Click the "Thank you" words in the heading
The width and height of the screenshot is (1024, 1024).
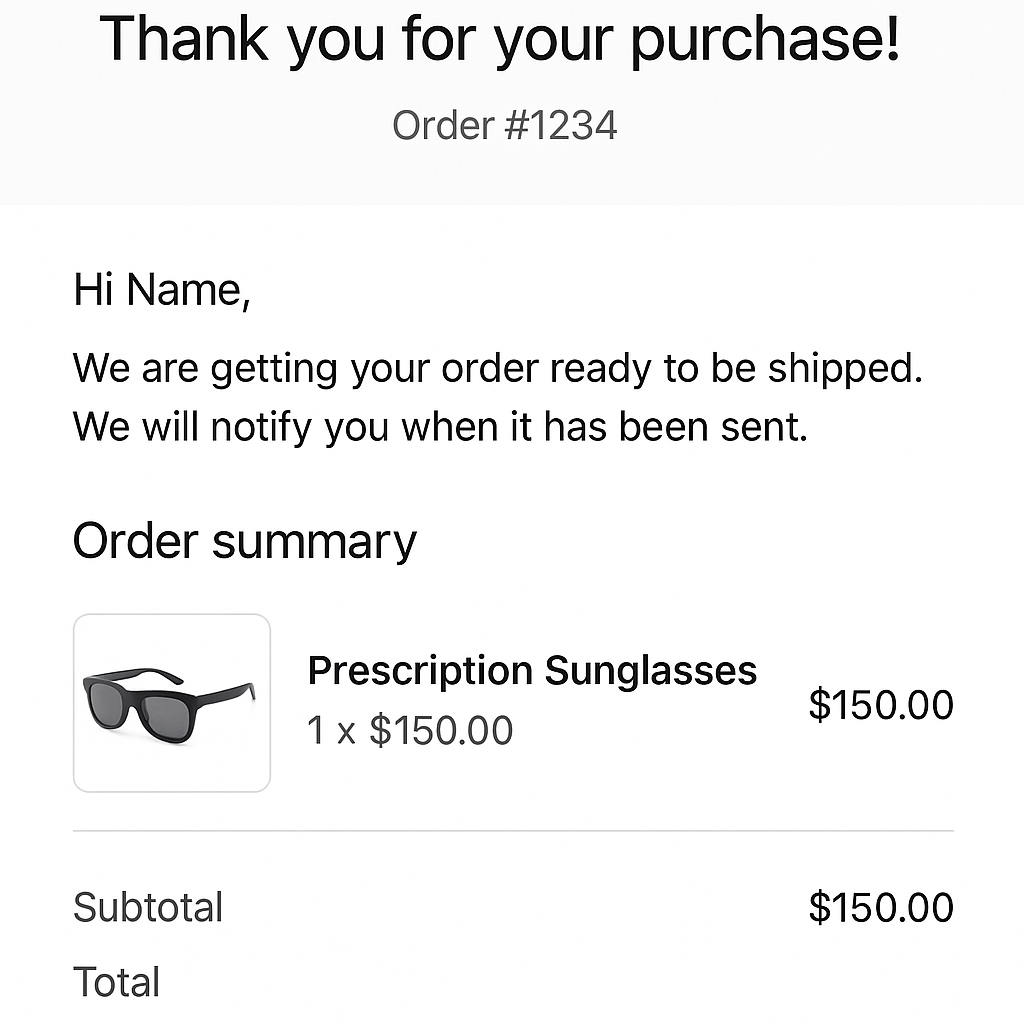pyautogui.click(x=184, y=40)
